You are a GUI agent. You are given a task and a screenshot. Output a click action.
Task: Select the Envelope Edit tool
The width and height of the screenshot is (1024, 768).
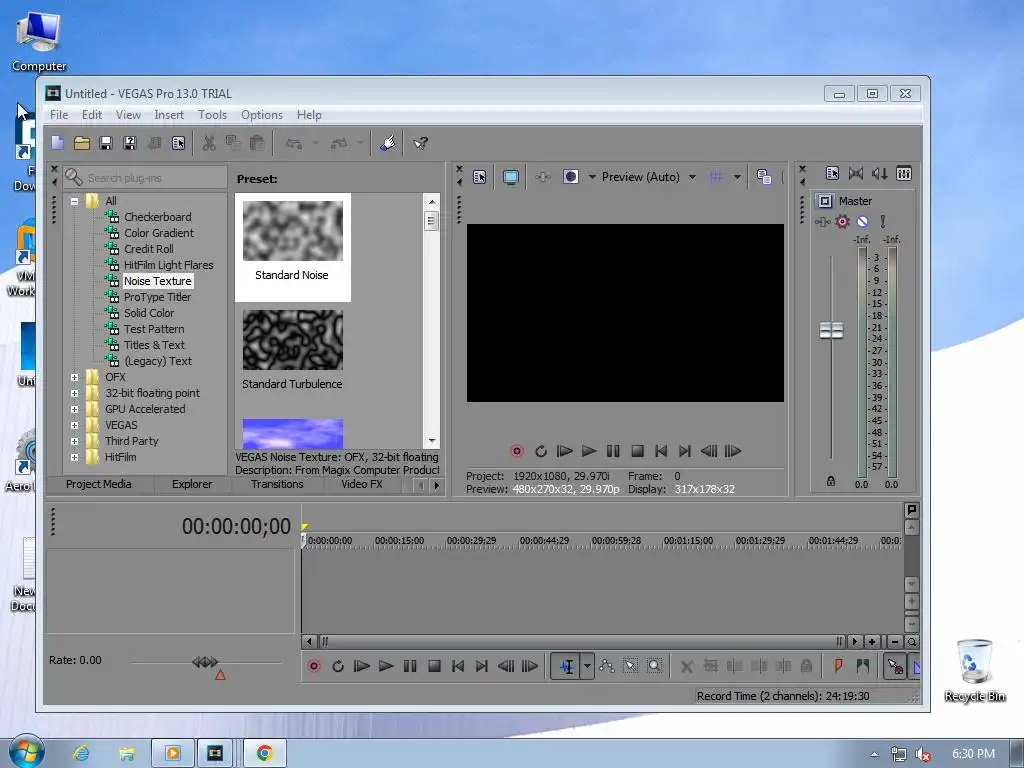(607, 666)
